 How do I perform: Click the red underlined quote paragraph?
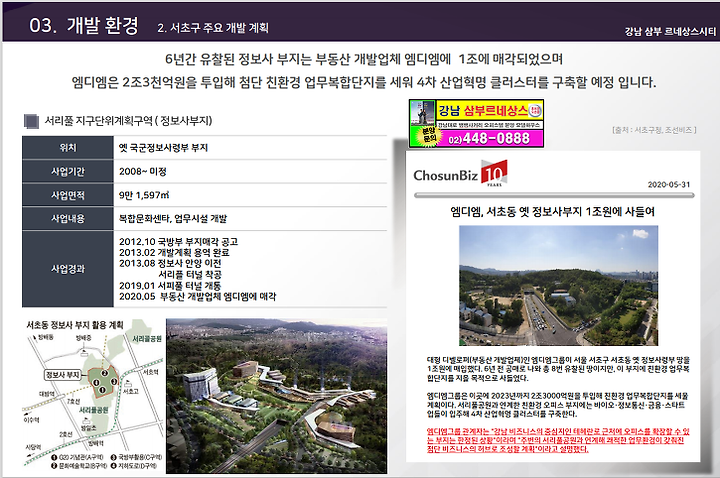click(x=558, y=440)
